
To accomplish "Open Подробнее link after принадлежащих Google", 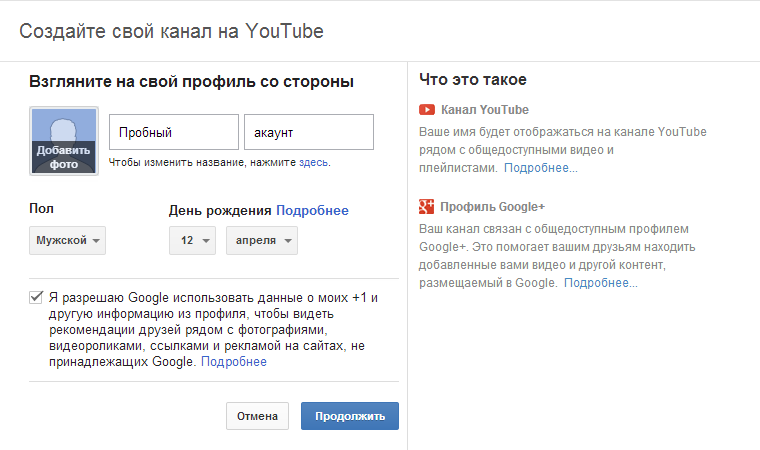I will (234, 362).
